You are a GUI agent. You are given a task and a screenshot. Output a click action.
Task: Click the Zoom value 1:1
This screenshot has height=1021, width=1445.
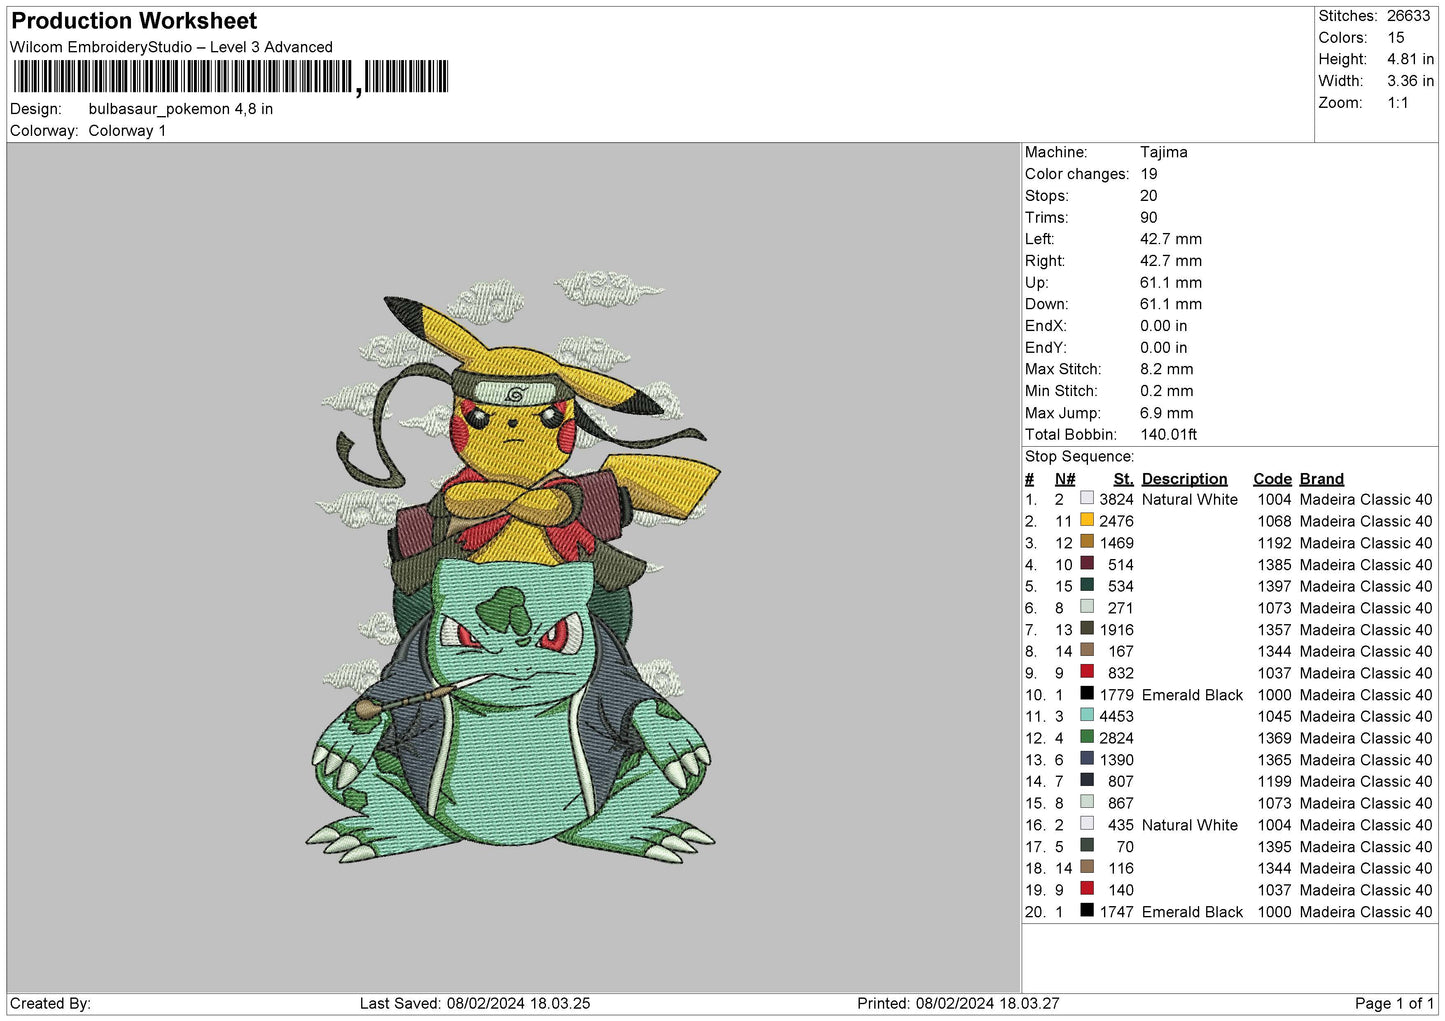coord(1398,103)
